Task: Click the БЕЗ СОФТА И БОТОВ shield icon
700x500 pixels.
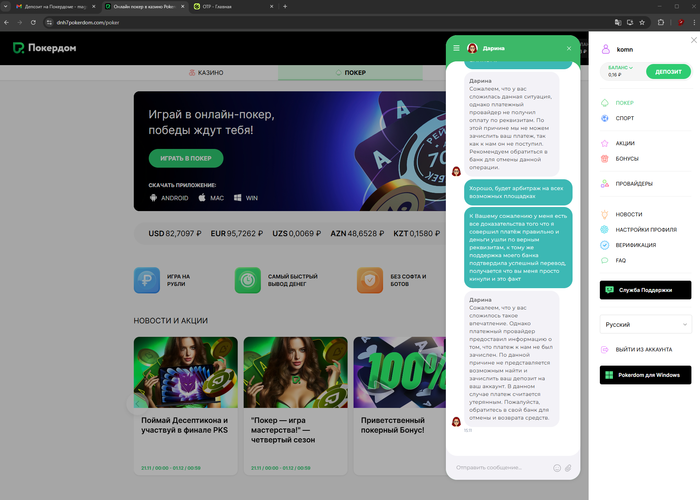Action: point(370,280)
